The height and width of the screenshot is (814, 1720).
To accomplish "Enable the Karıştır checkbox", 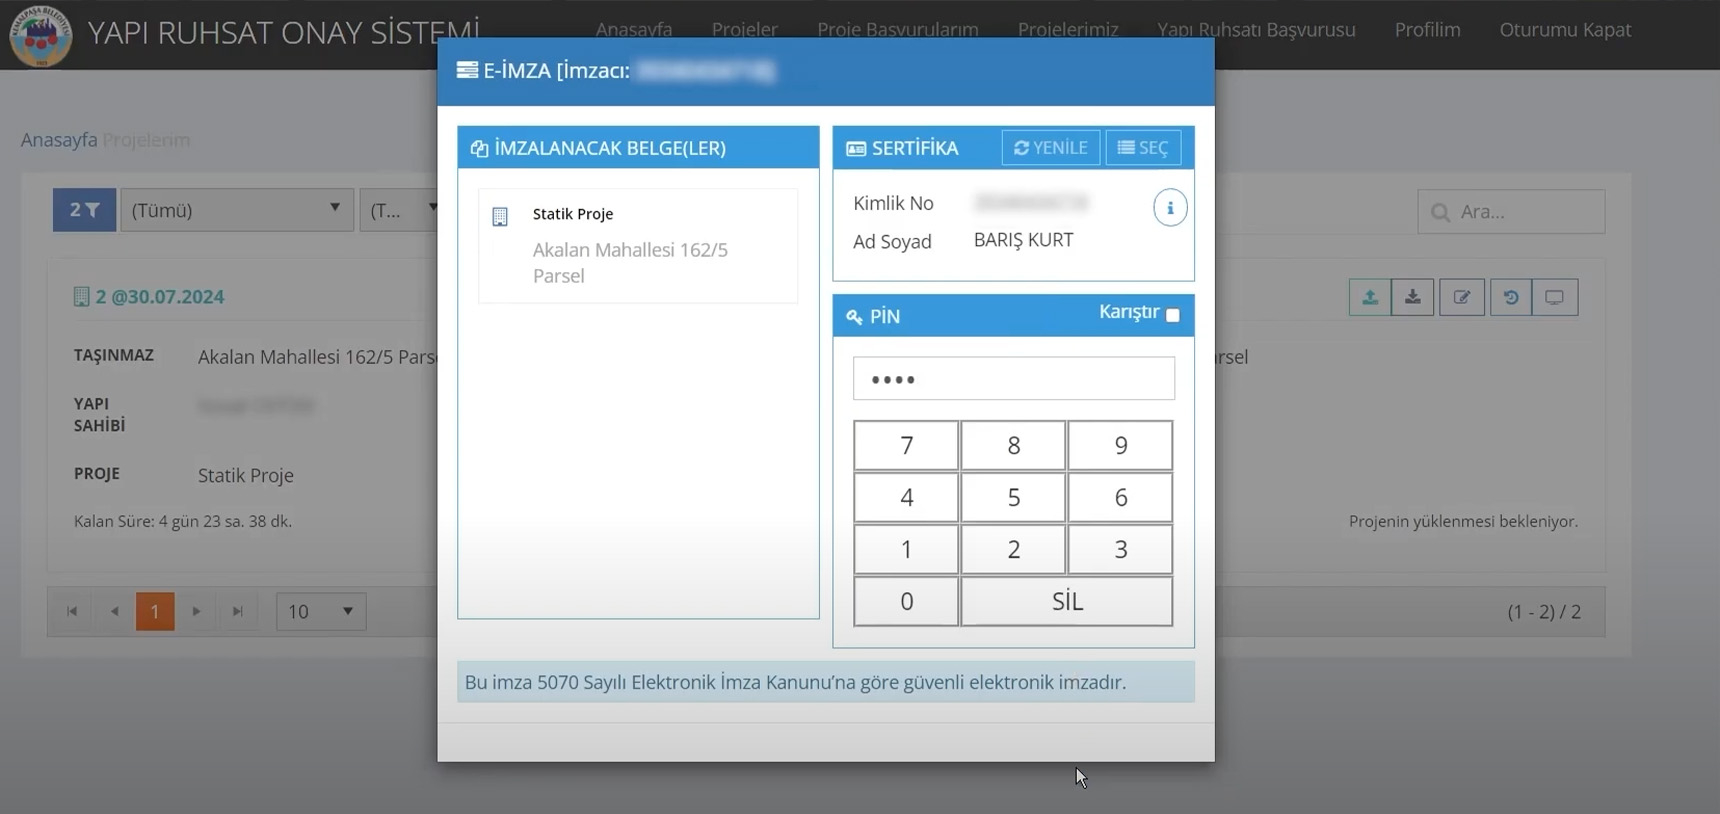I will point(1173,315).
